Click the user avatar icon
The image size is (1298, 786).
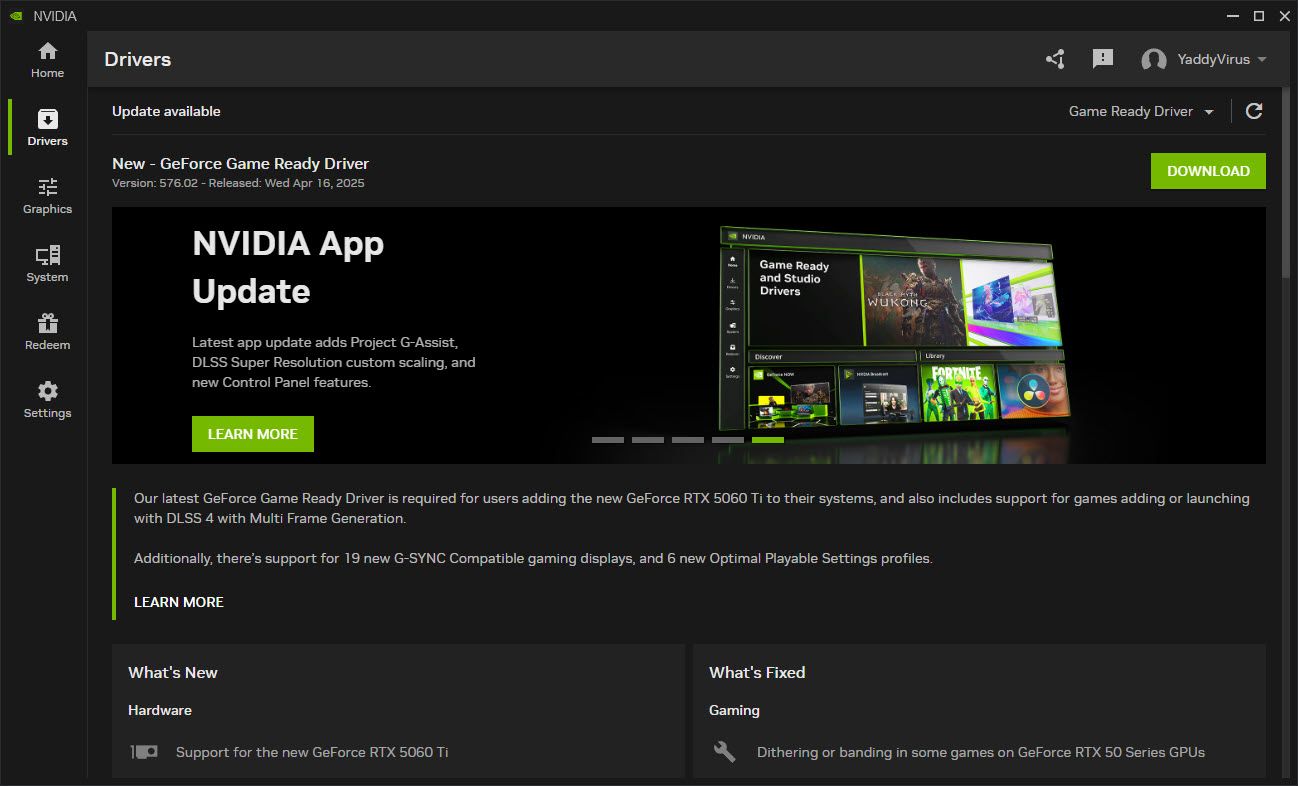pyautogui.click(x=1154, y=60)
